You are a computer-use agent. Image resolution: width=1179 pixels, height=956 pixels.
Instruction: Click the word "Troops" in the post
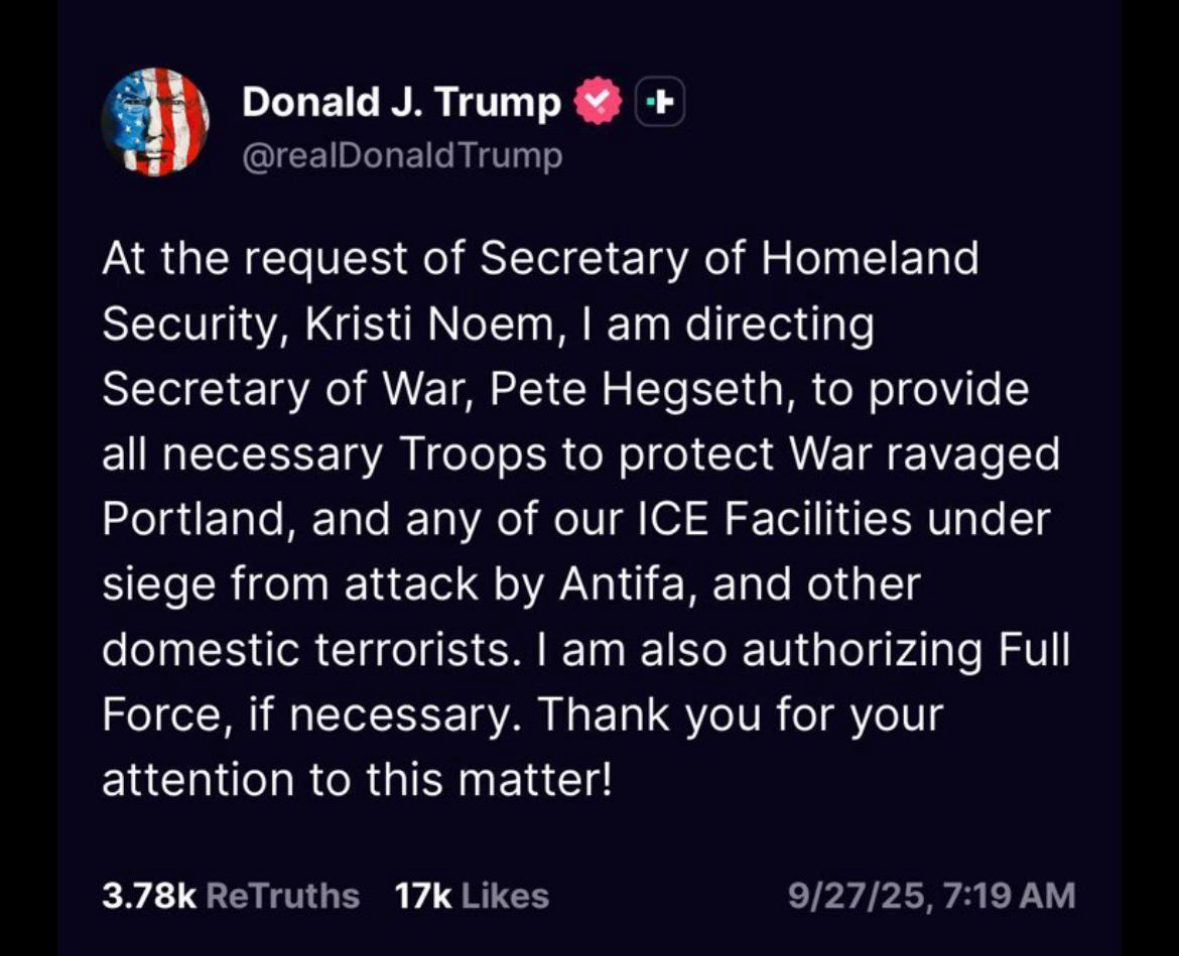click(473, 455)
